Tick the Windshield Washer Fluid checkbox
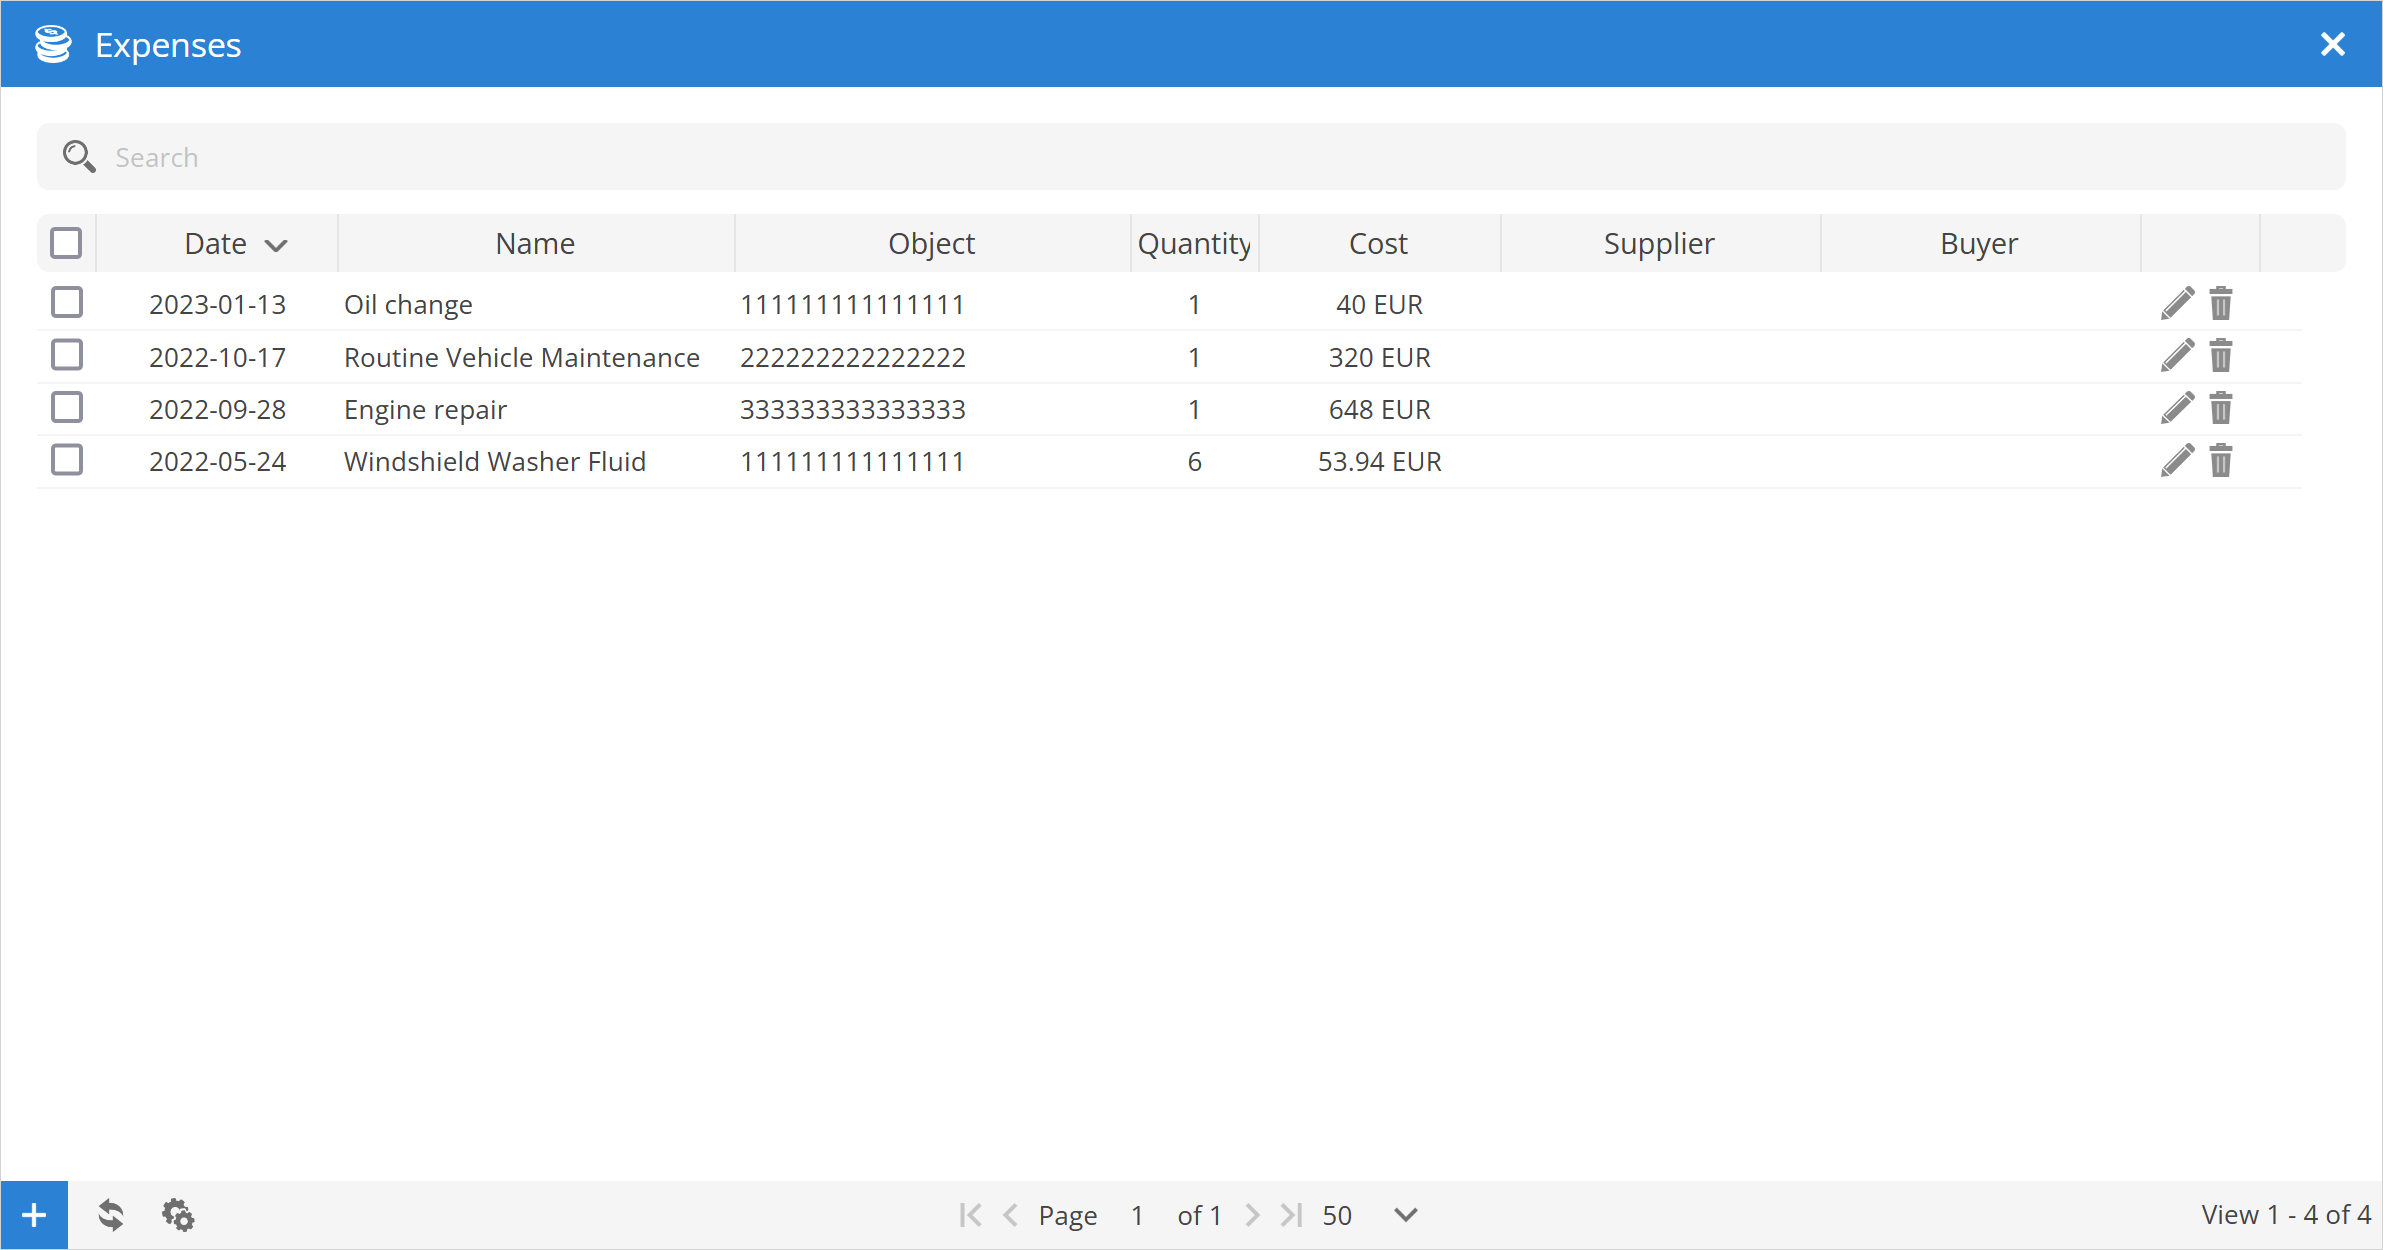2383x1250 pixels. click(67, 460)
